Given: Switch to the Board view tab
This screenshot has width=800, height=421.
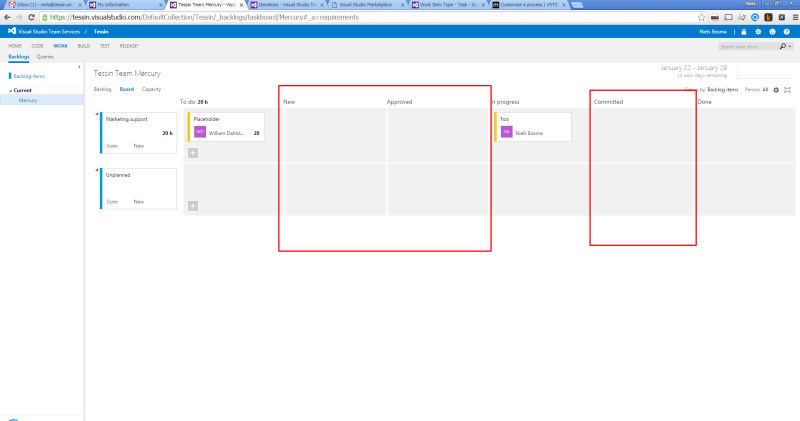Looking at the screenshot, I should pos(127,89).
